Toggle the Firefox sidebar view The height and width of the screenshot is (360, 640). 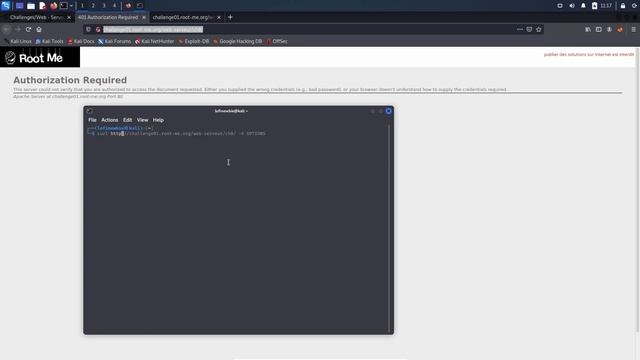(598, 29)
